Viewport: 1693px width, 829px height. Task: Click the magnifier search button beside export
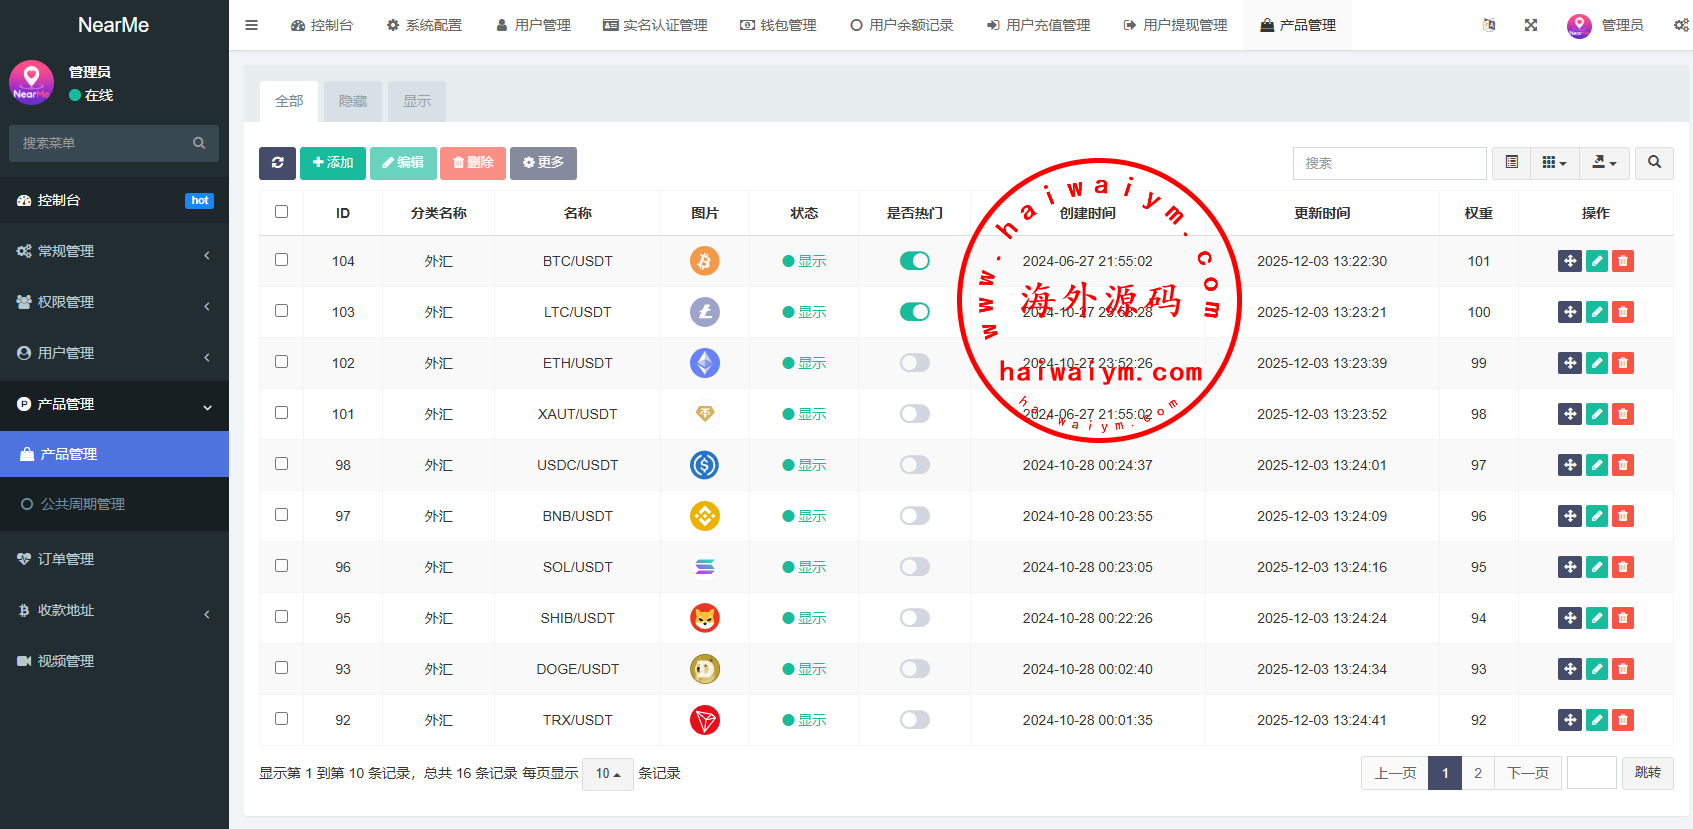tap(1654, 163)
